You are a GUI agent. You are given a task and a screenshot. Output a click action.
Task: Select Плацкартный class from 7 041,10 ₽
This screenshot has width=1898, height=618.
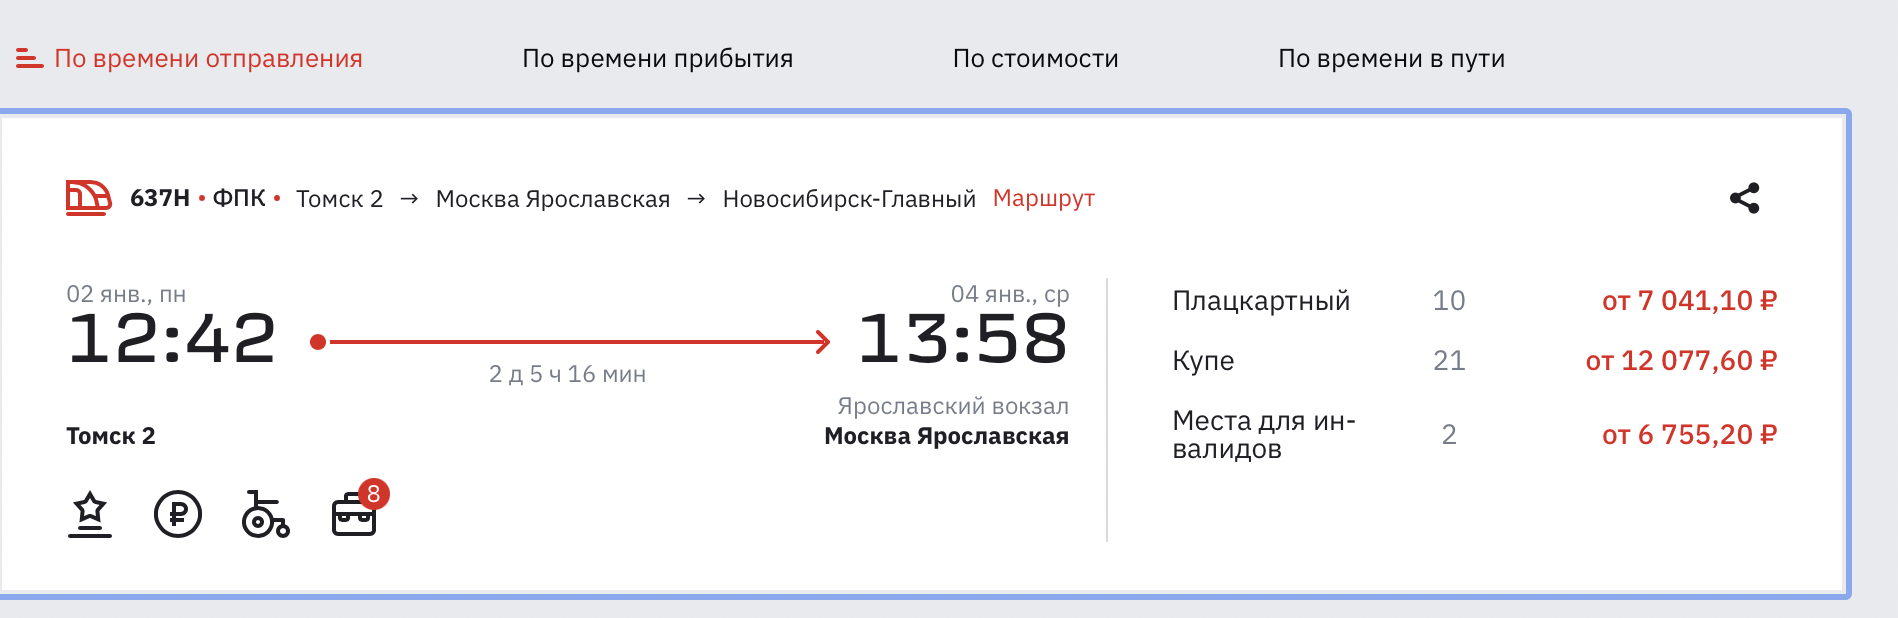click(1474, 300)
